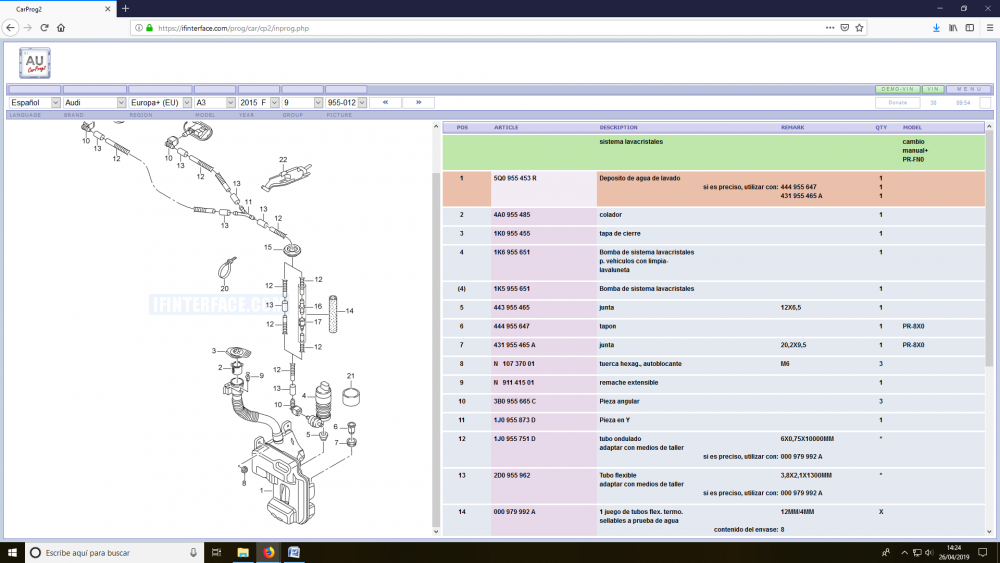The image size is (1000, 563).
Task: Click the 'tapa de cierre' description
Action: pyautogui.click(x=619, y=233)
